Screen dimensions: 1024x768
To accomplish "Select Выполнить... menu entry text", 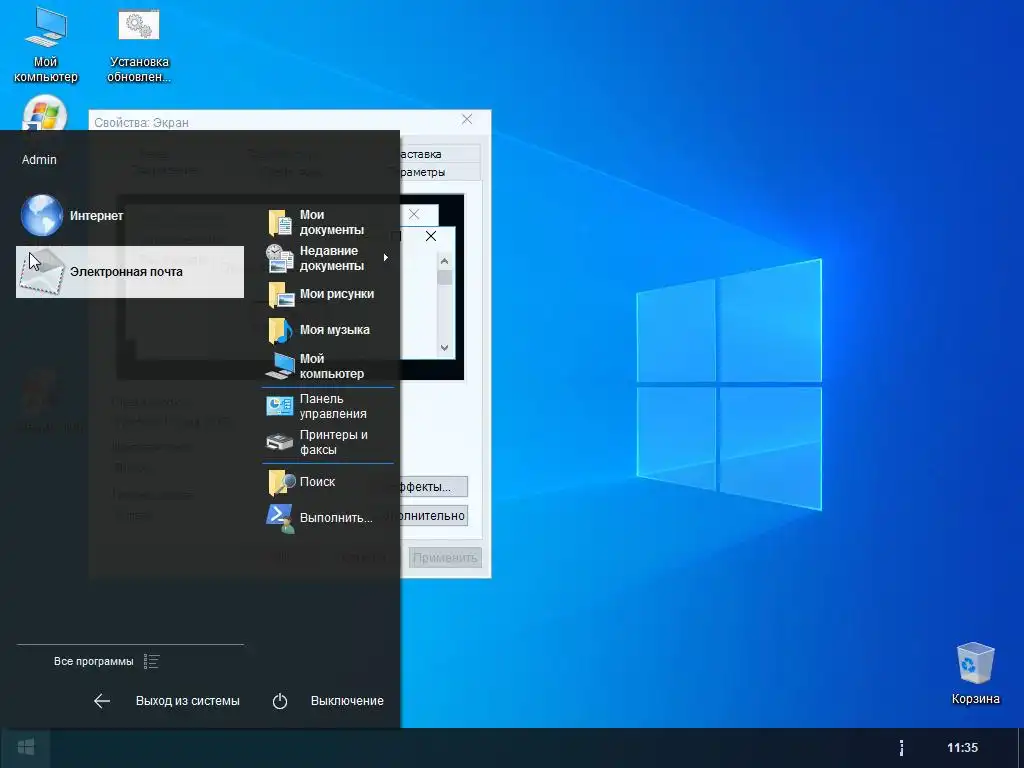I will (x=336, y=518).
